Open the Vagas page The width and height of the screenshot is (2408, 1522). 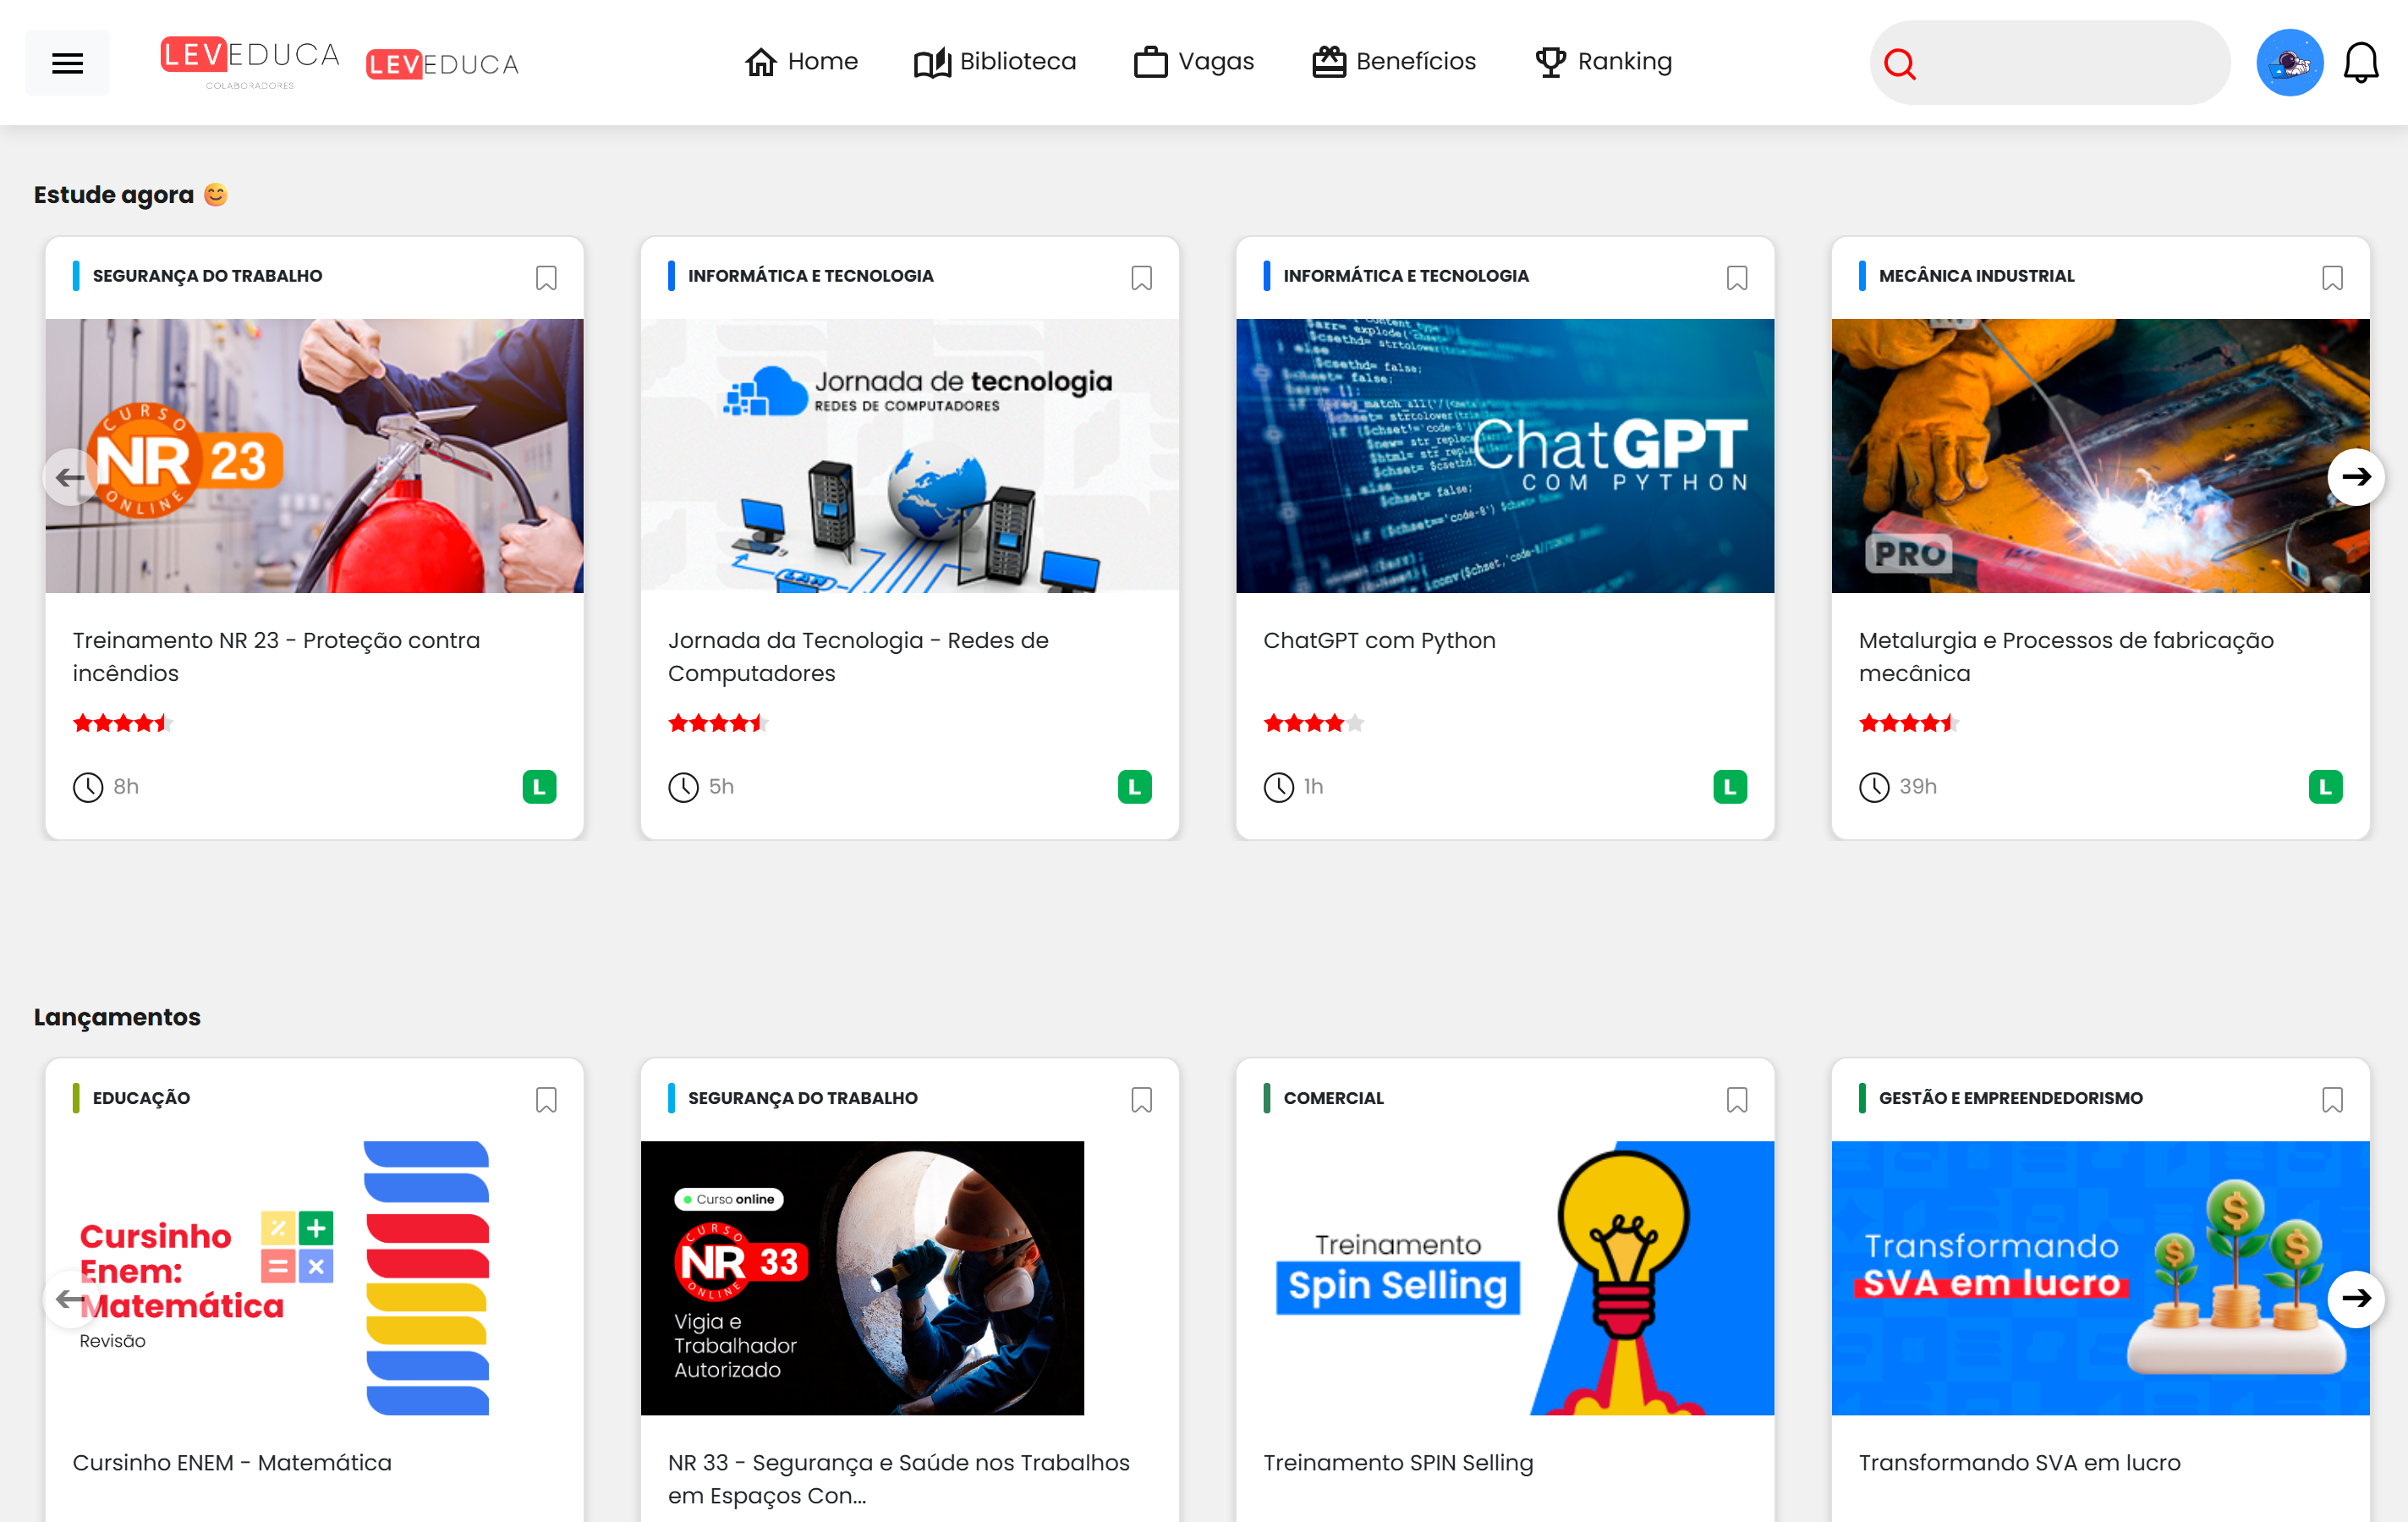pyautogui.click(x=1194, y=62)
